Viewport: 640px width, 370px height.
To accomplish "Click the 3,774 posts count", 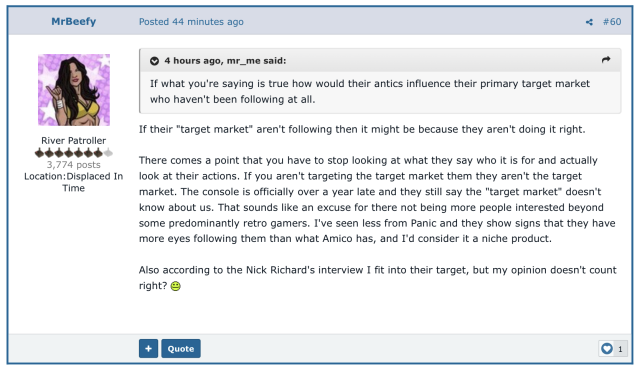I will [73, 164].
